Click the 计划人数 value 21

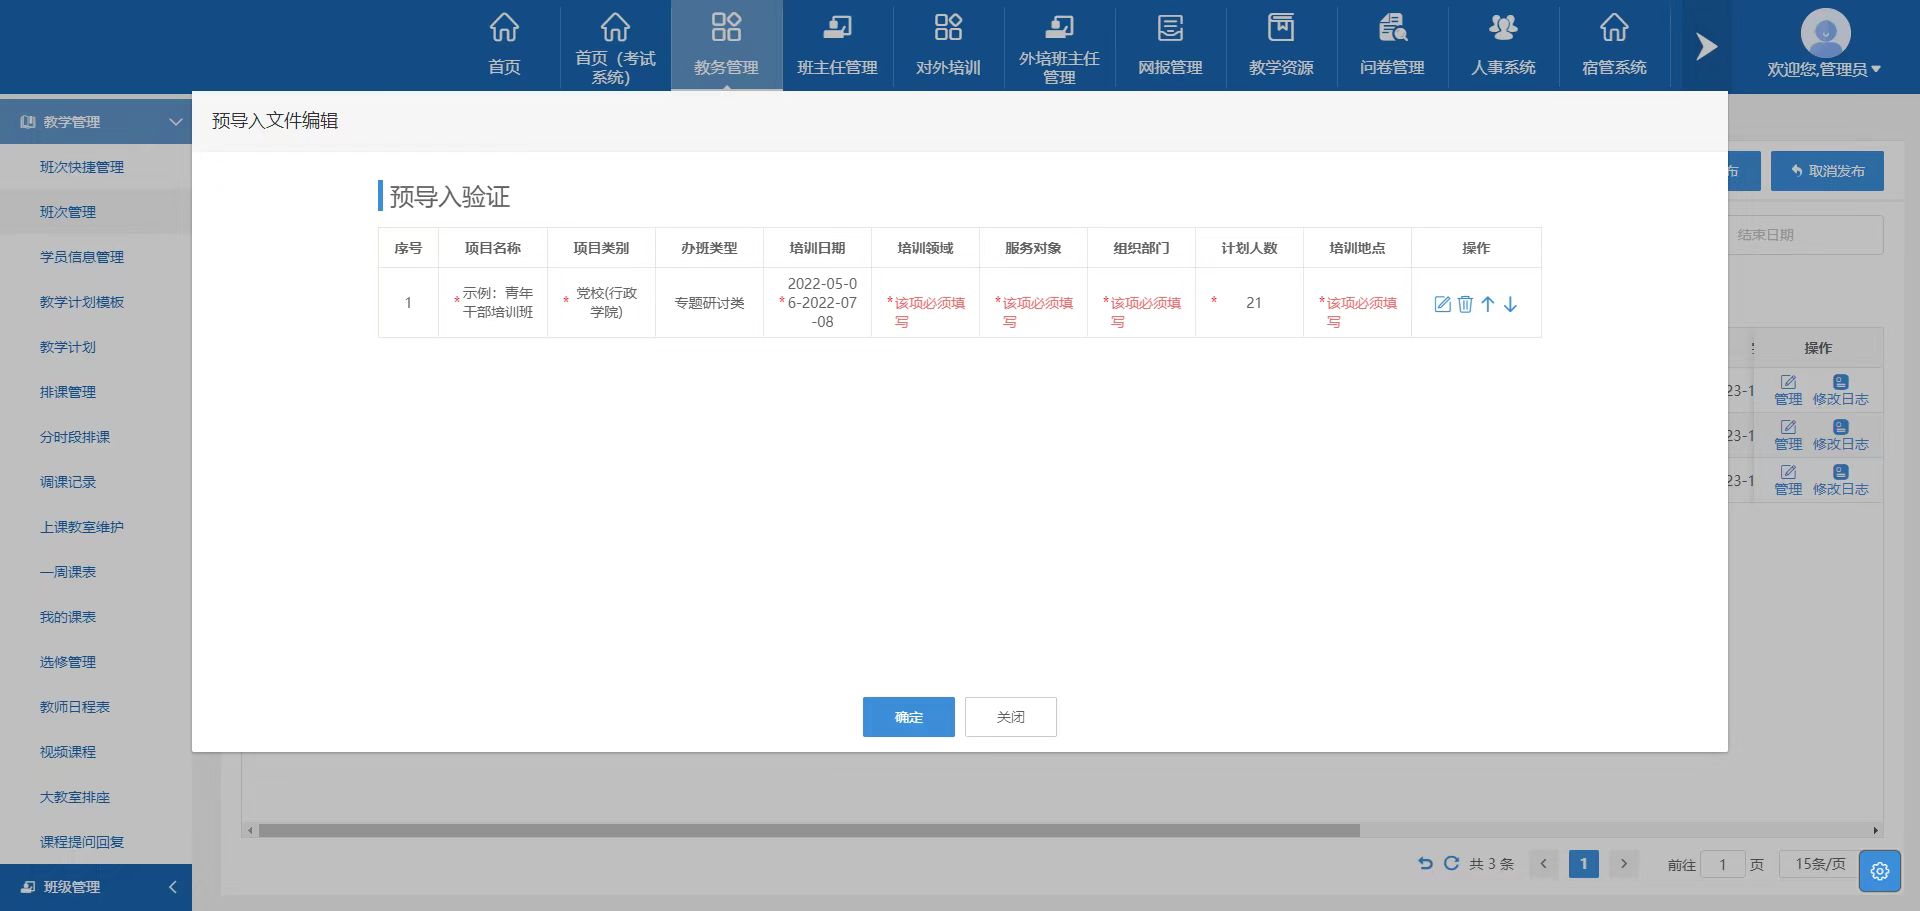tap(1253, 302)
